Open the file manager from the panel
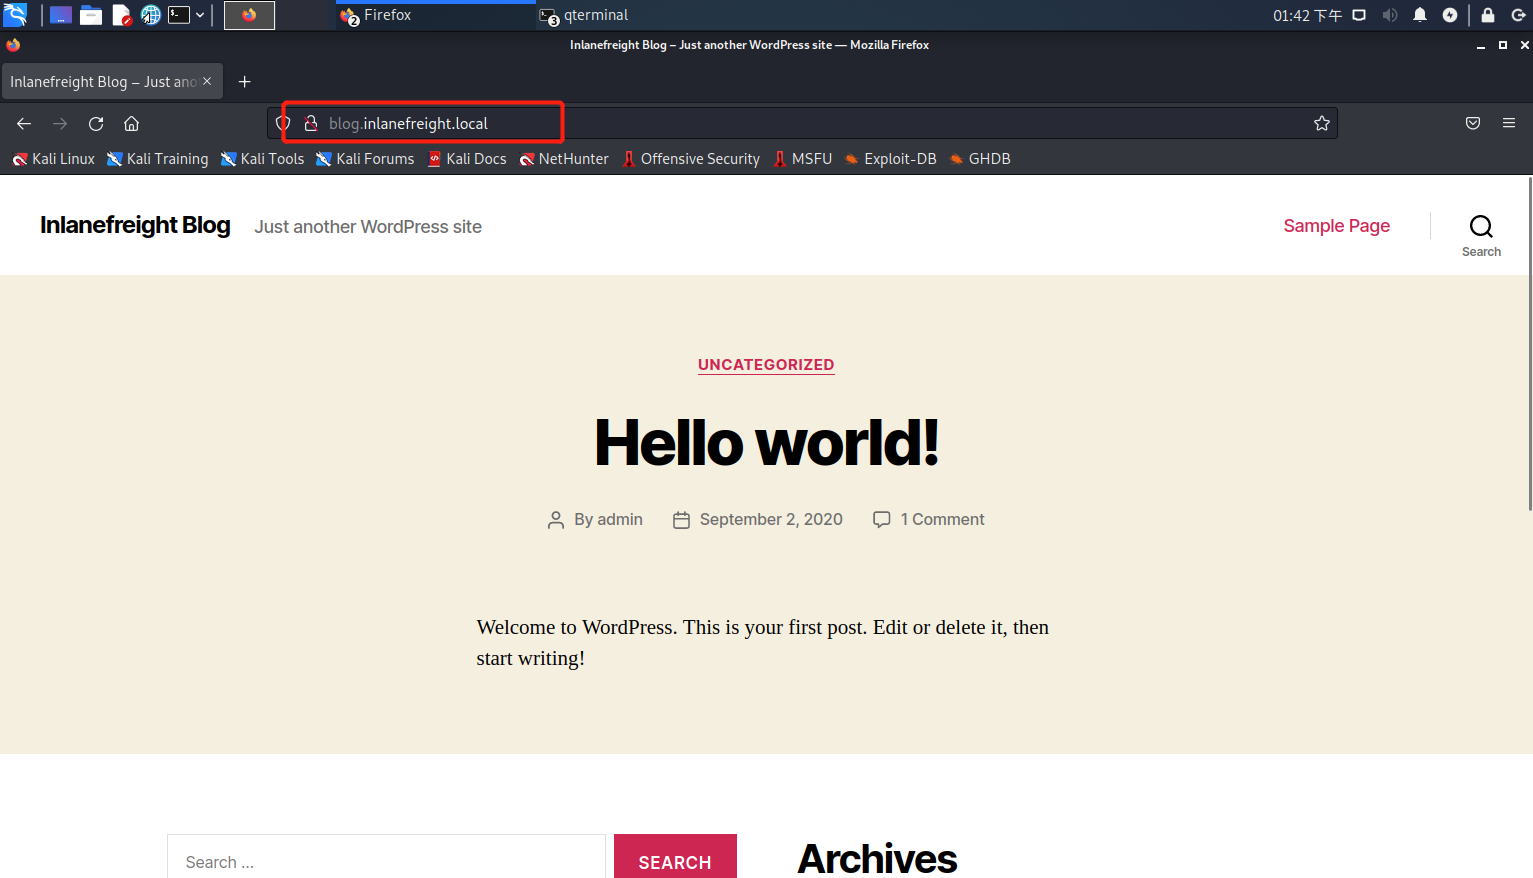Viewport: 1533px width, 878px height. pyautogui.click(x=91, y=15)
